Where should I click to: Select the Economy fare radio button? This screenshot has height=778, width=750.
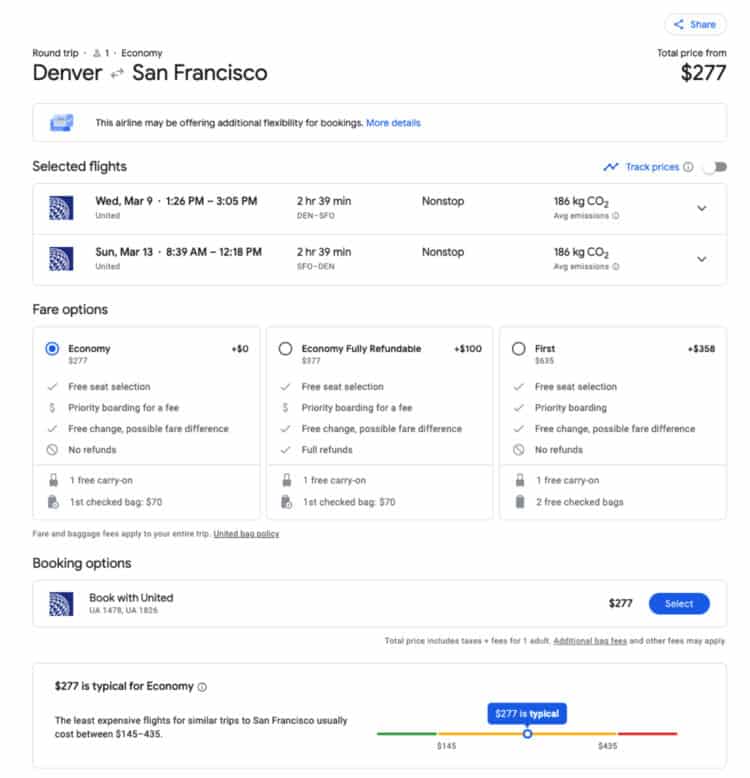[52, 349]
